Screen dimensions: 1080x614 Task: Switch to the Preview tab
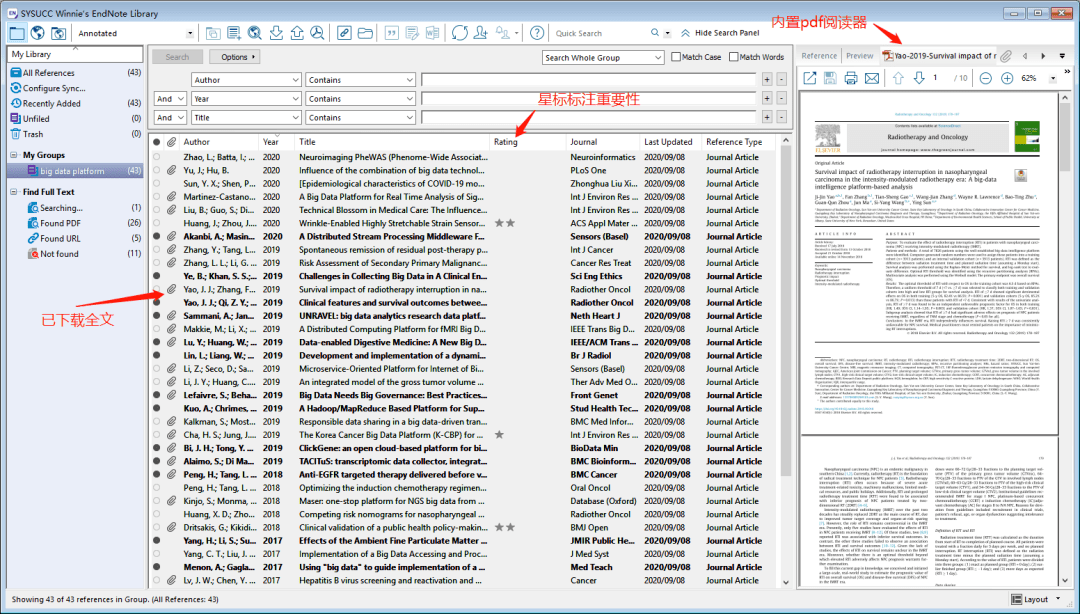click(859, 56)
